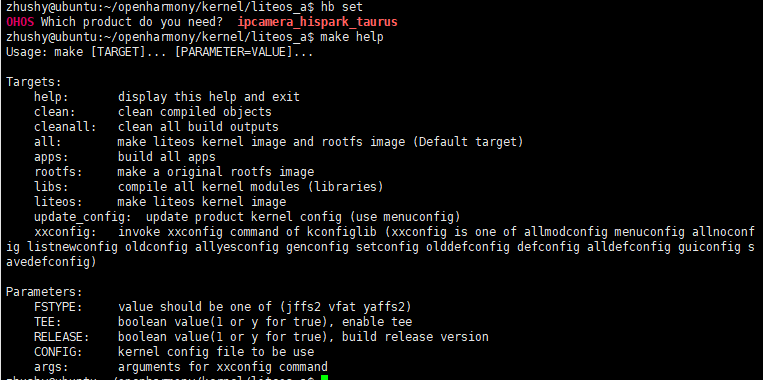
Task: Click the 'liteos:' target name
Action: coord(58,201)
